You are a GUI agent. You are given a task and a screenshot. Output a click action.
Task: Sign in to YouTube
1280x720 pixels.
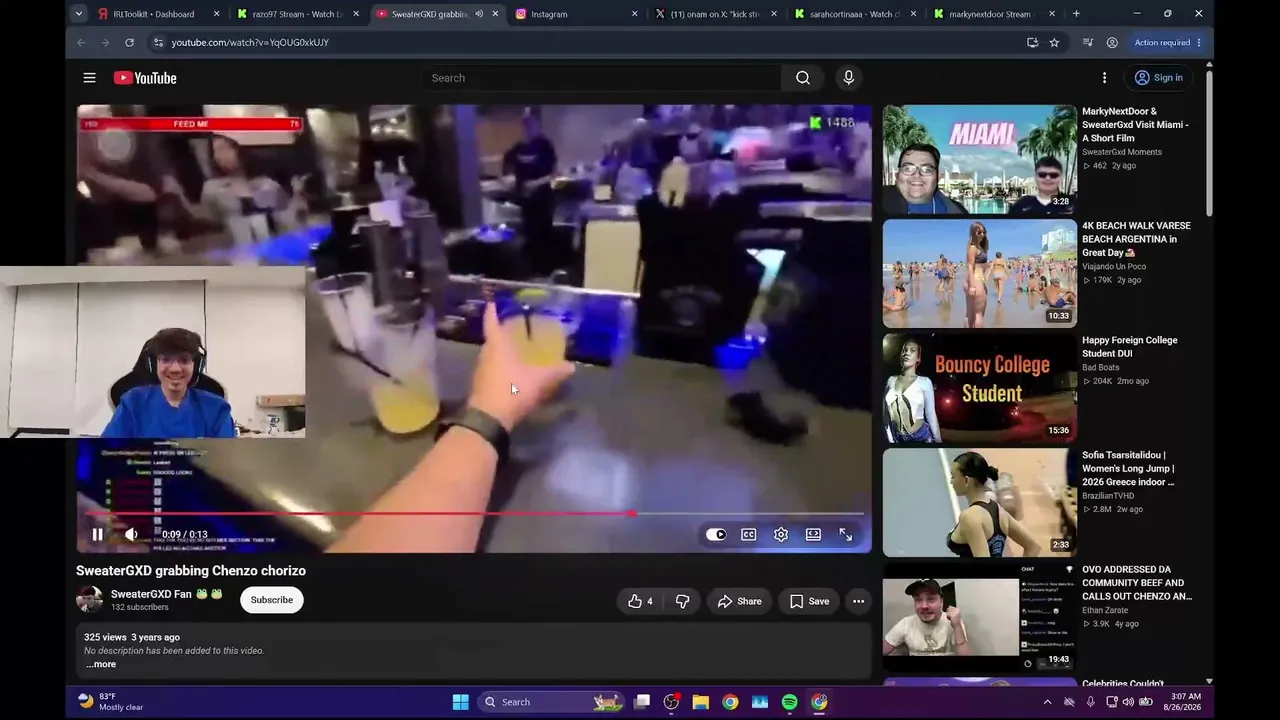(x=1158, y=78)
